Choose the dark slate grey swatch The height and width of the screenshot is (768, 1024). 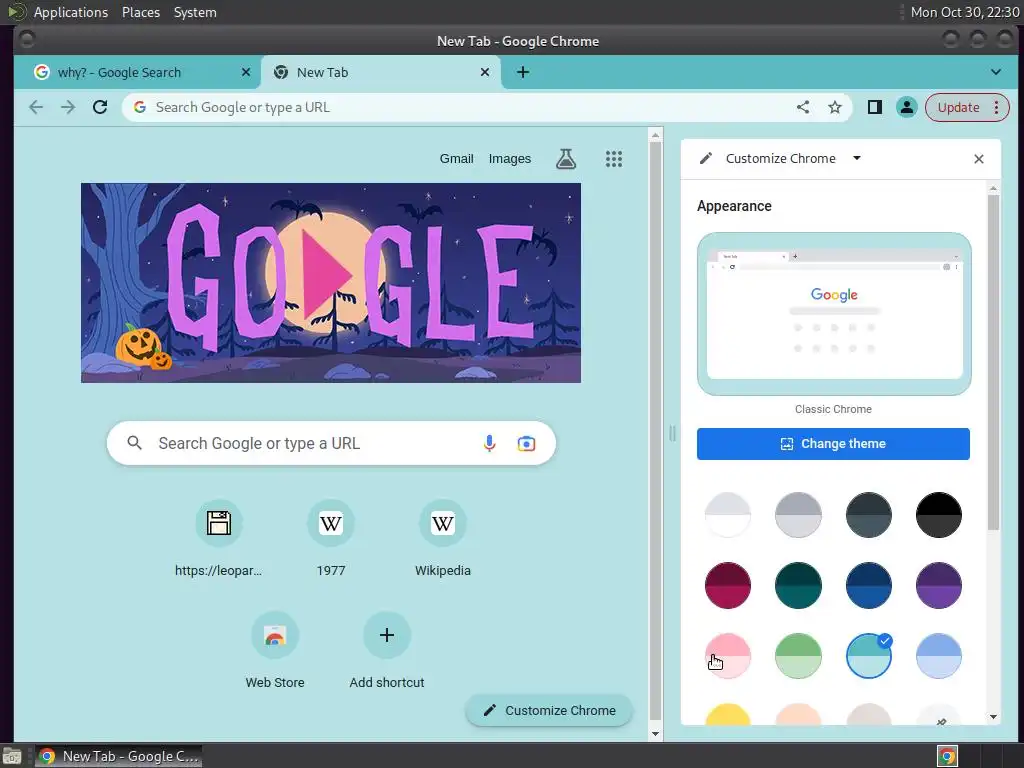[x=869, y=515]
